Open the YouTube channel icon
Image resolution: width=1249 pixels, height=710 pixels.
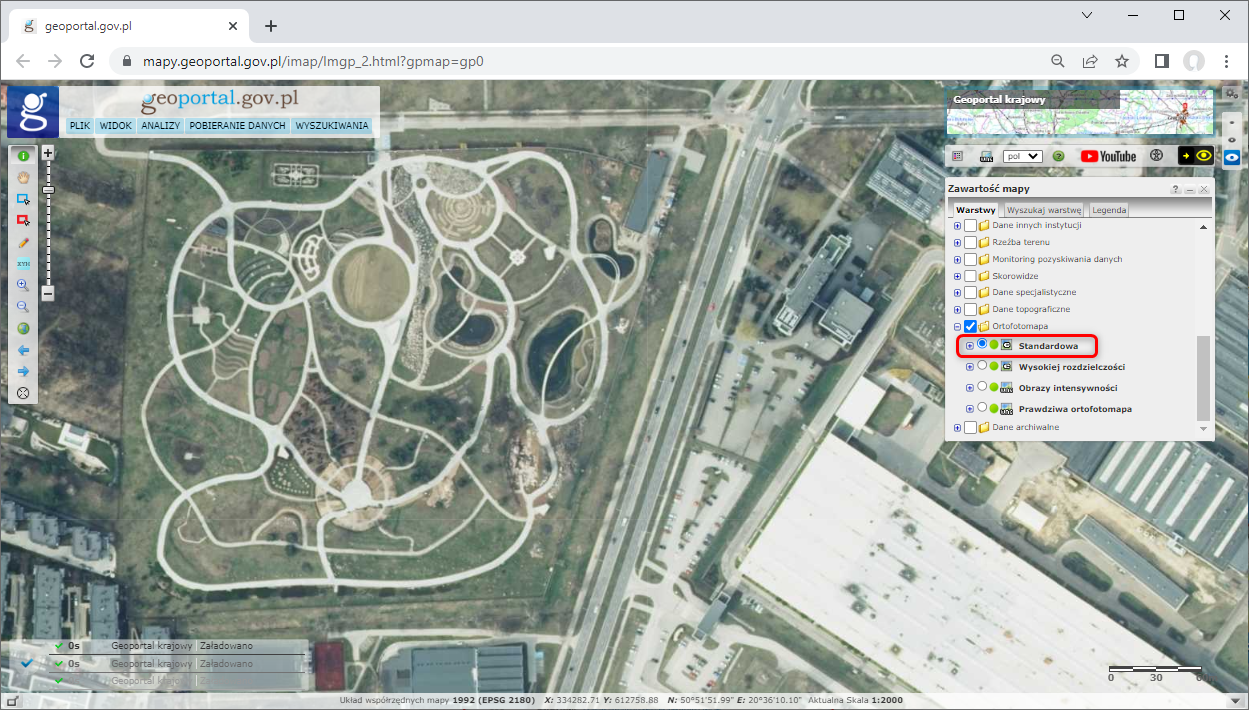[1108, 156]
